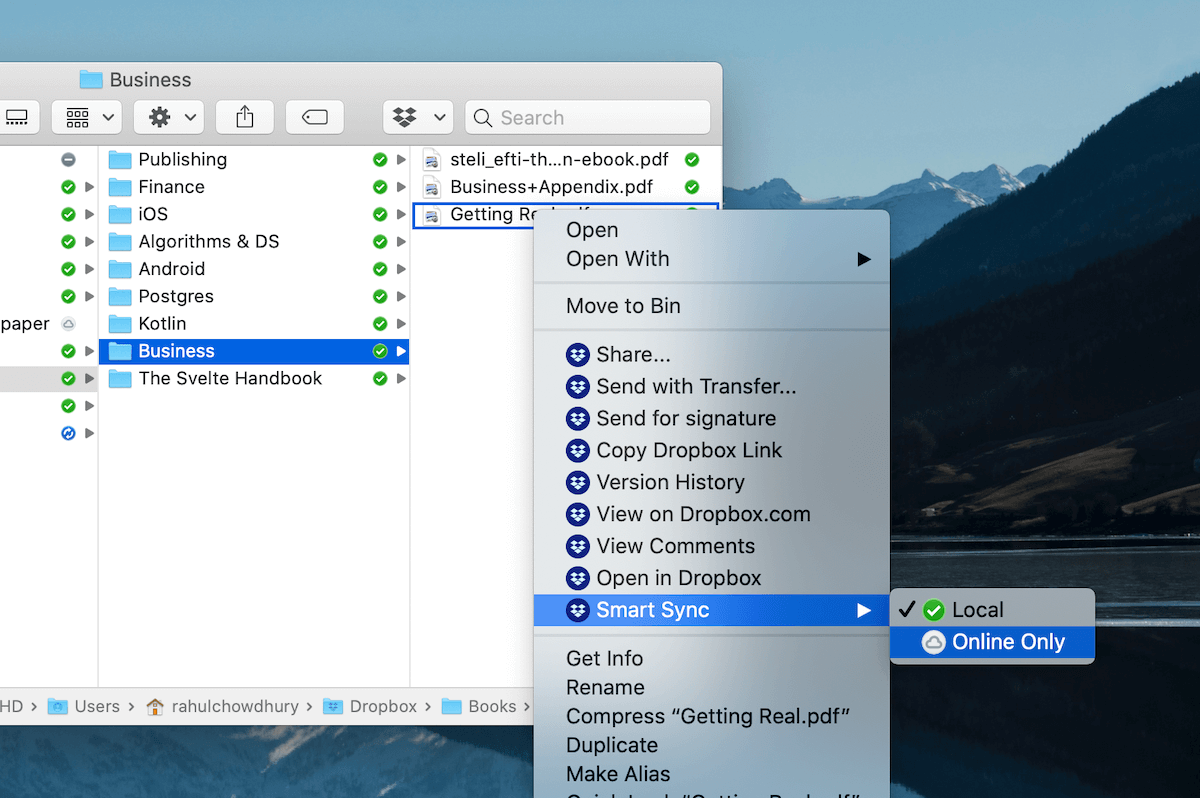The width and height of the screenshot is (1200, 798).
Task: Click the green sync checkmark beside Business folder
Action: tap(380, 351)
